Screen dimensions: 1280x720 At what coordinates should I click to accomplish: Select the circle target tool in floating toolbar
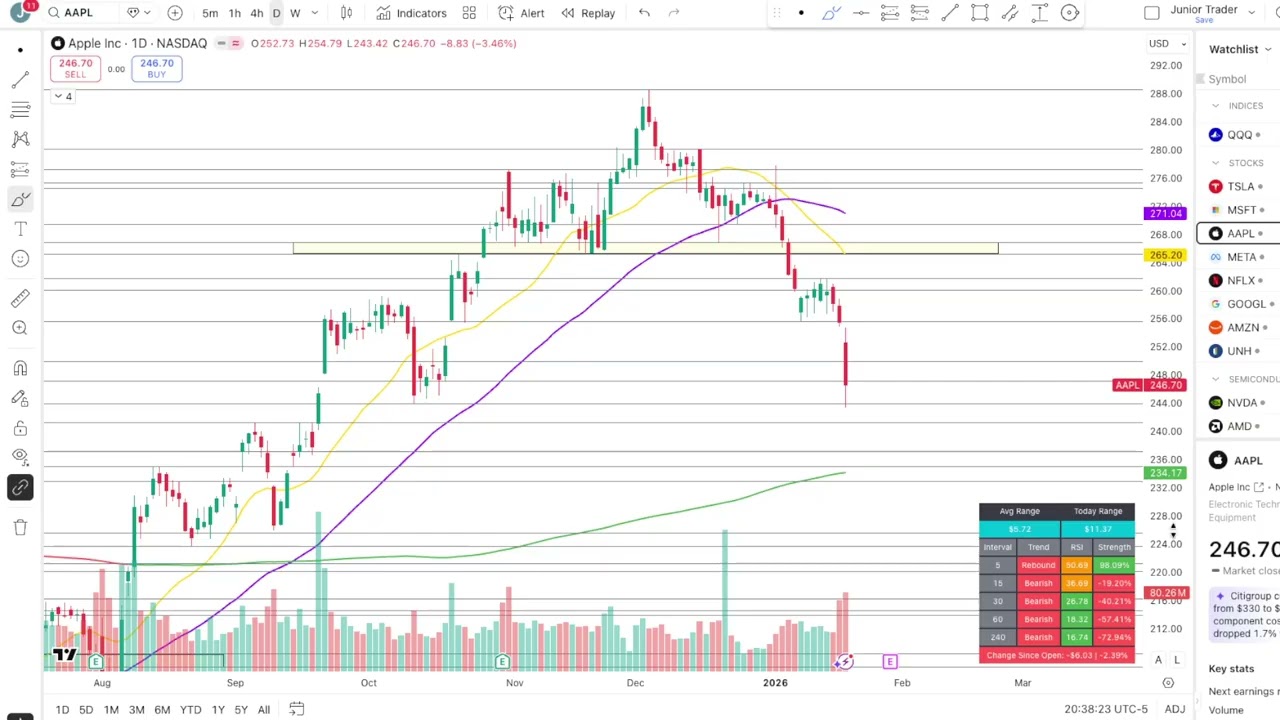coord(1070,13)
